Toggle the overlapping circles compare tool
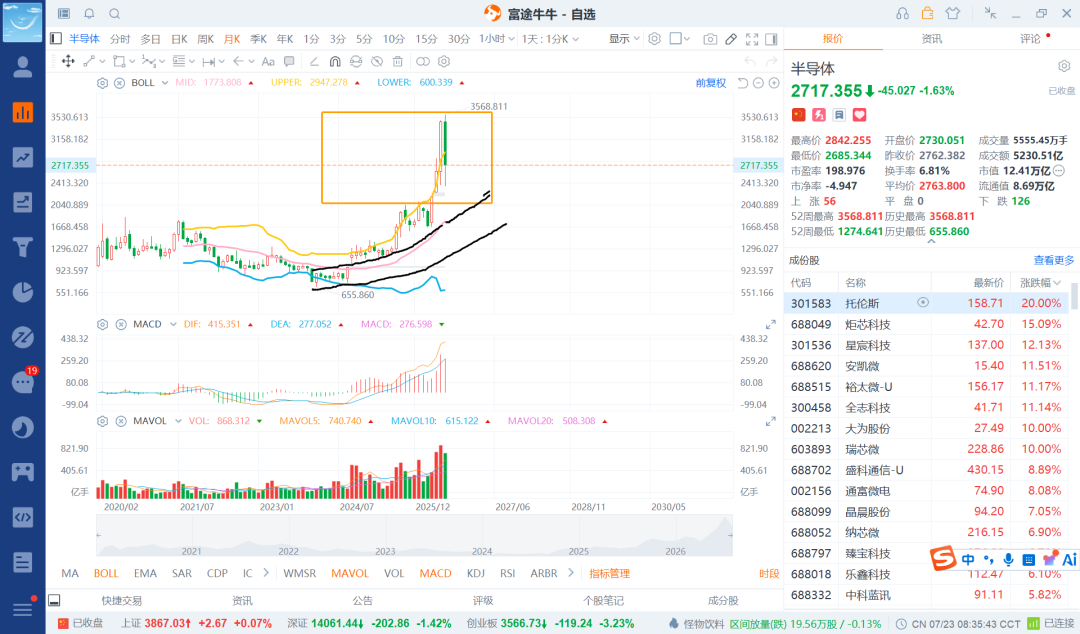 (x=423, y=61)
